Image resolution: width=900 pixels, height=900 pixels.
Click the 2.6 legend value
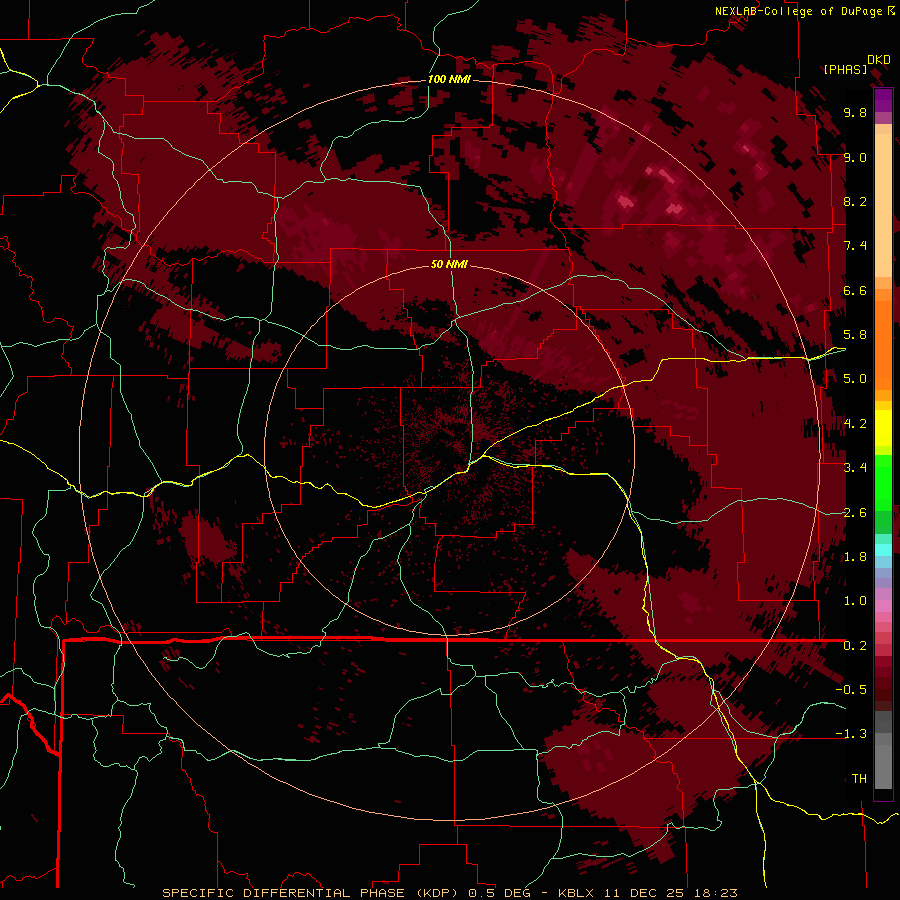[x=855, y=513]
